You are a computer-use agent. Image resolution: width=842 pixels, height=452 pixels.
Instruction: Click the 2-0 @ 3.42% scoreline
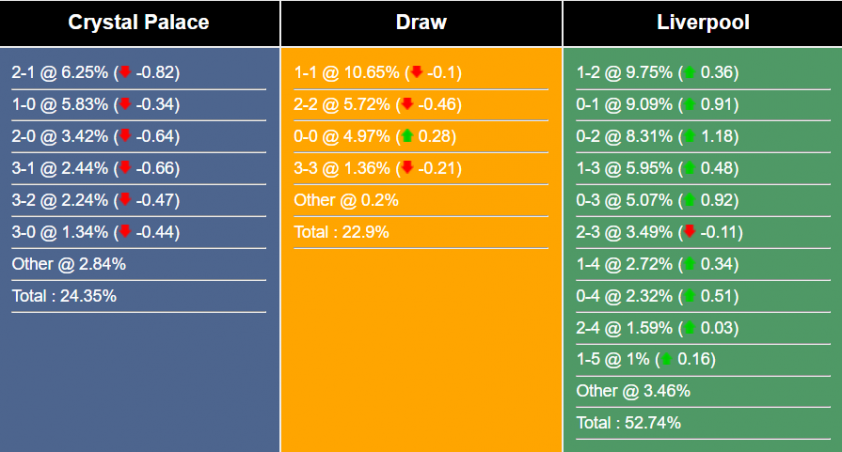point(61,136)
